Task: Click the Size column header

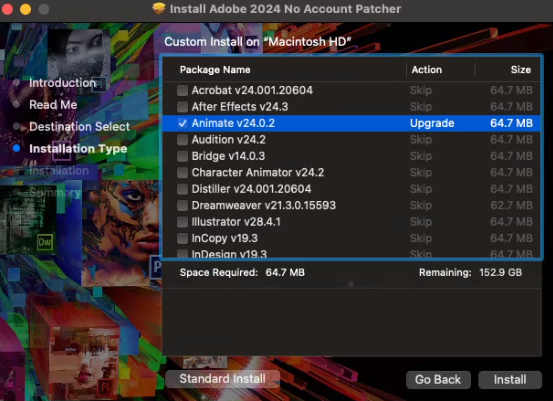Action: click(521, 70)
